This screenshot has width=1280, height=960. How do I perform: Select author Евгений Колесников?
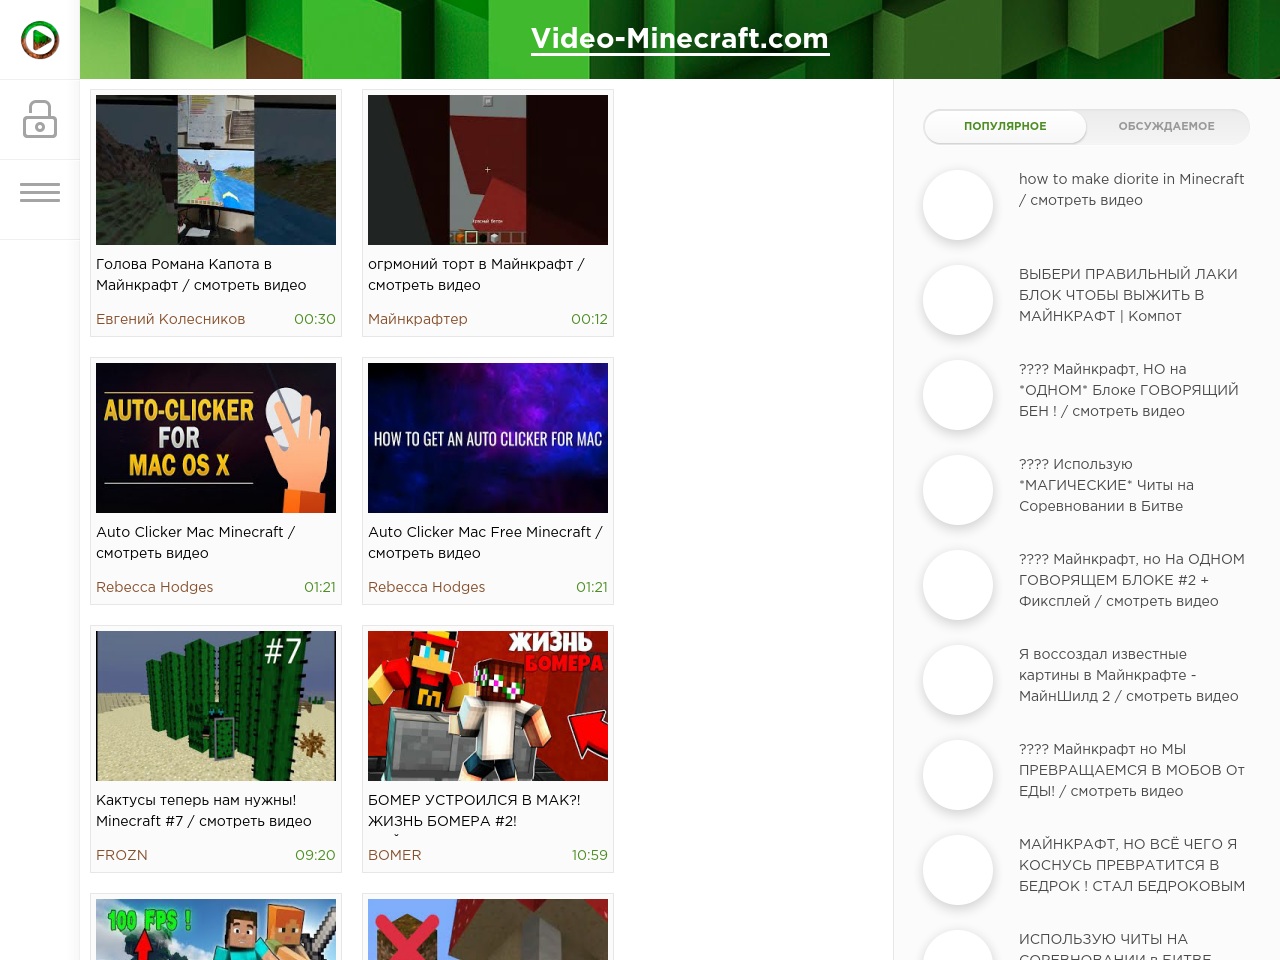(x=170, y=319)
